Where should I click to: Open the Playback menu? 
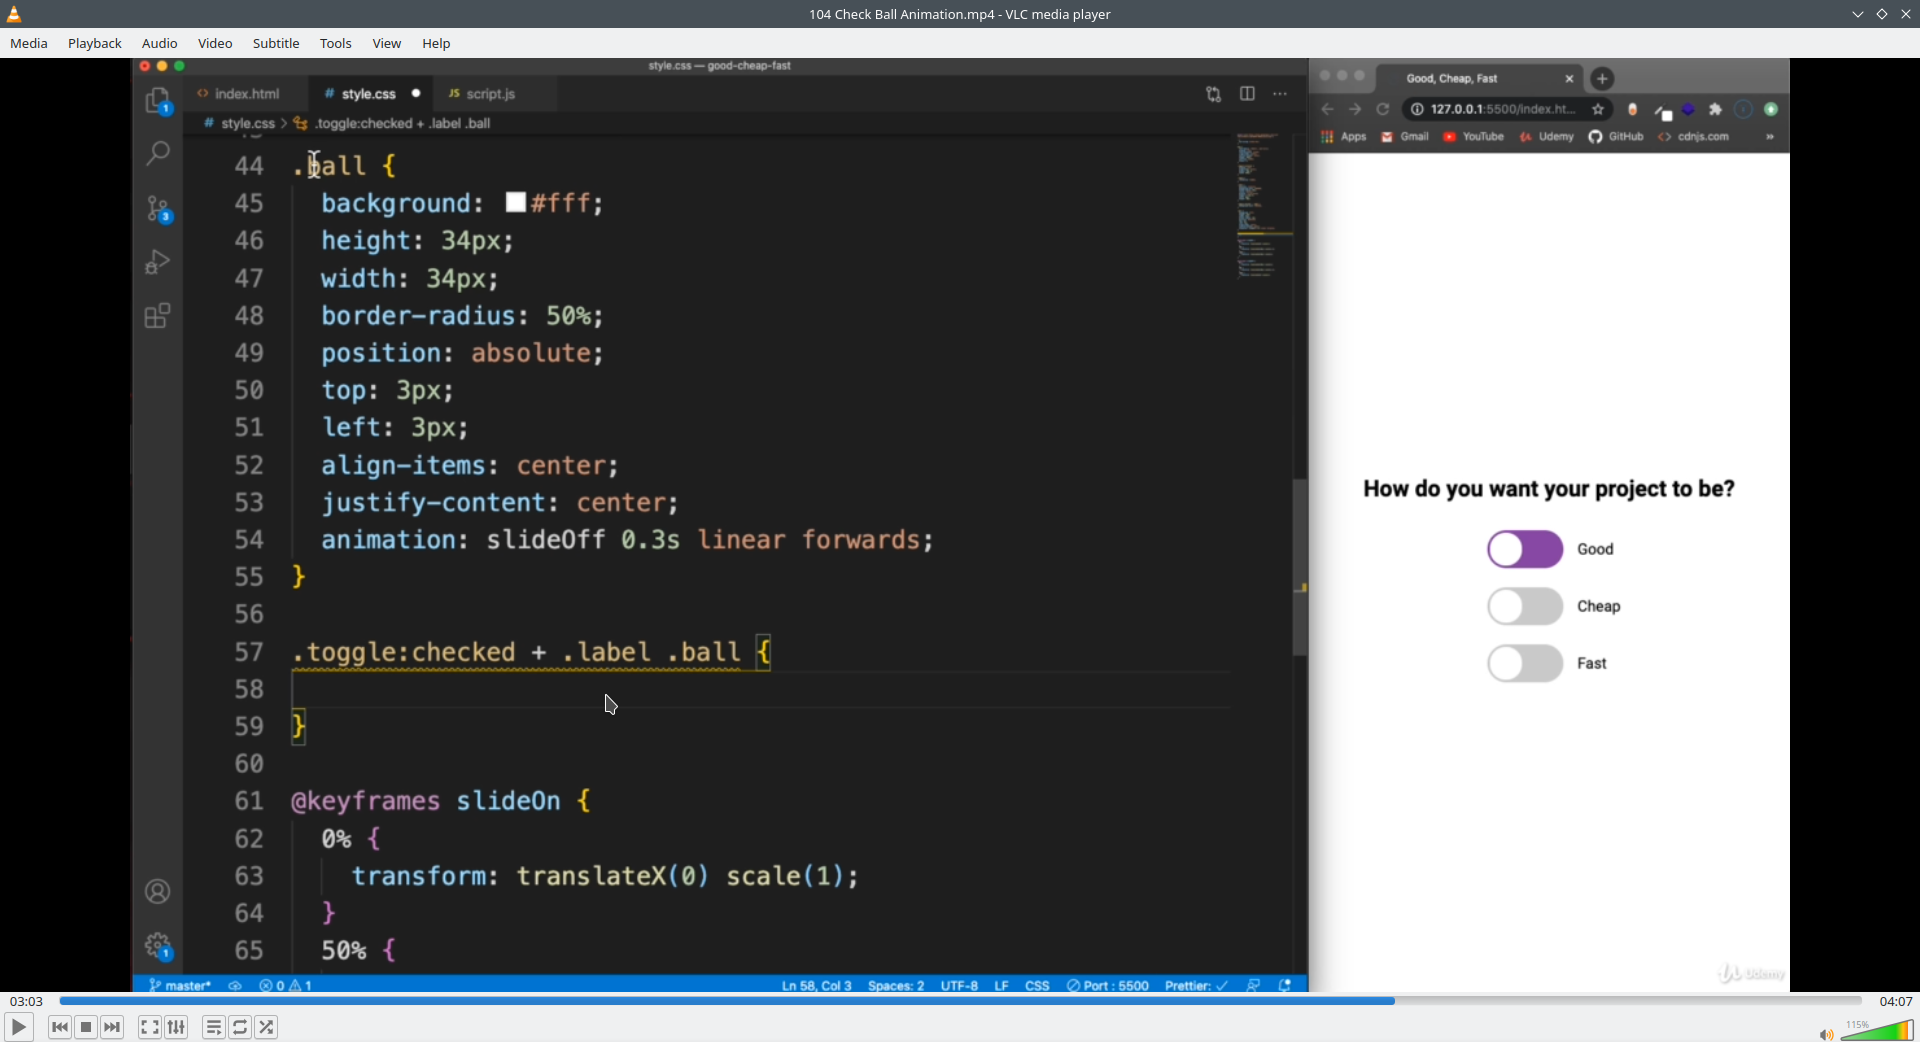point(95,43)
